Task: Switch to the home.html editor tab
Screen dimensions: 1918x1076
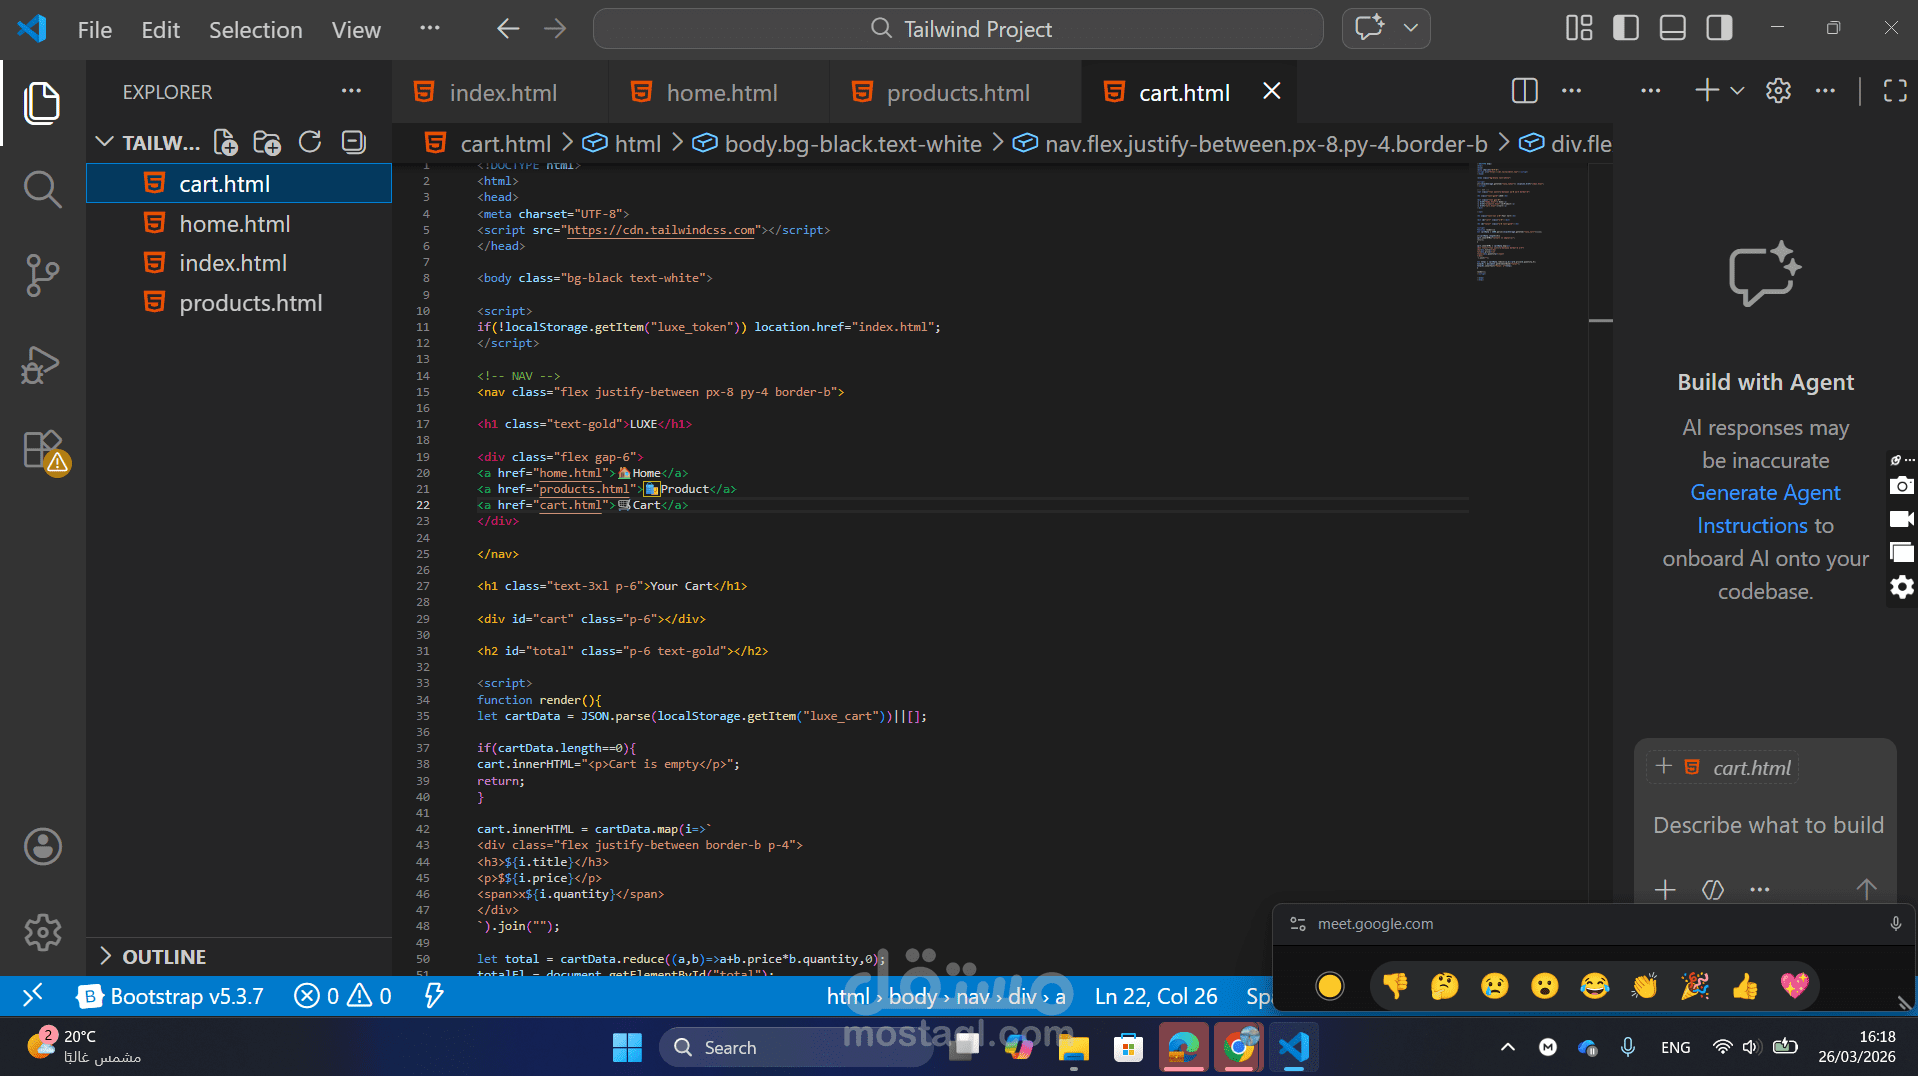Action: (718, 92)
